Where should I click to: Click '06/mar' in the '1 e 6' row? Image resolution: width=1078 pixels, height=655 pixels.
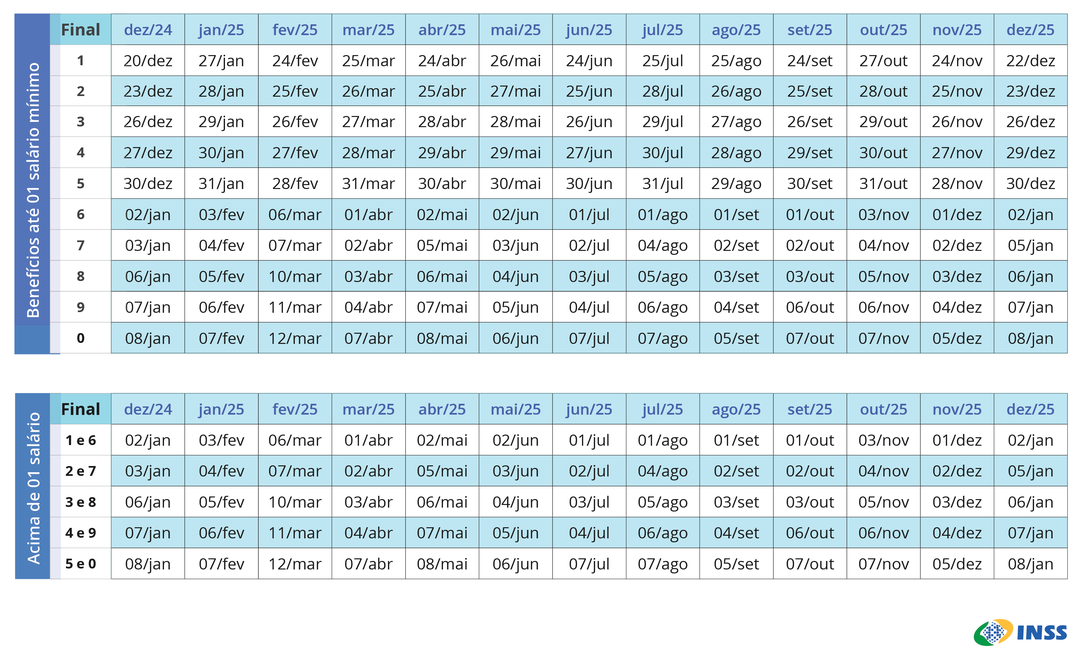click(x=295, y=440)
